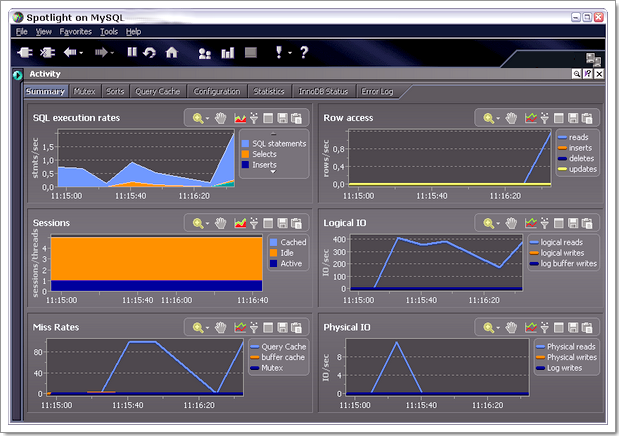Image resolution: width=619 pixels, height=436 pixels.
Task: Open the File menu
Action: point(22,32)
